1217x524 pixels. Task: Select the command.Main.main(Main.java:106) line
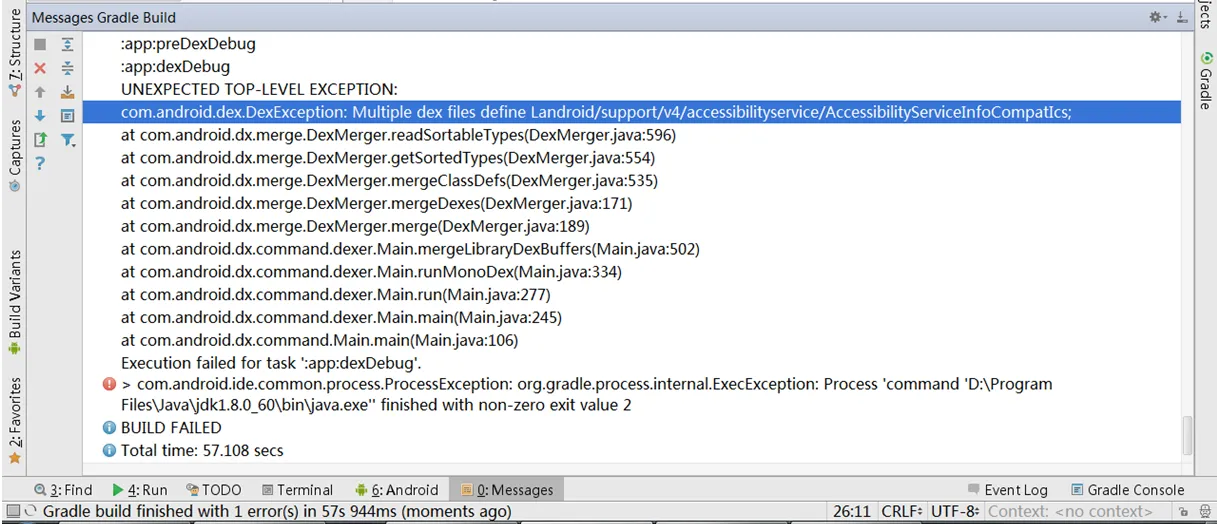(319, 341)
